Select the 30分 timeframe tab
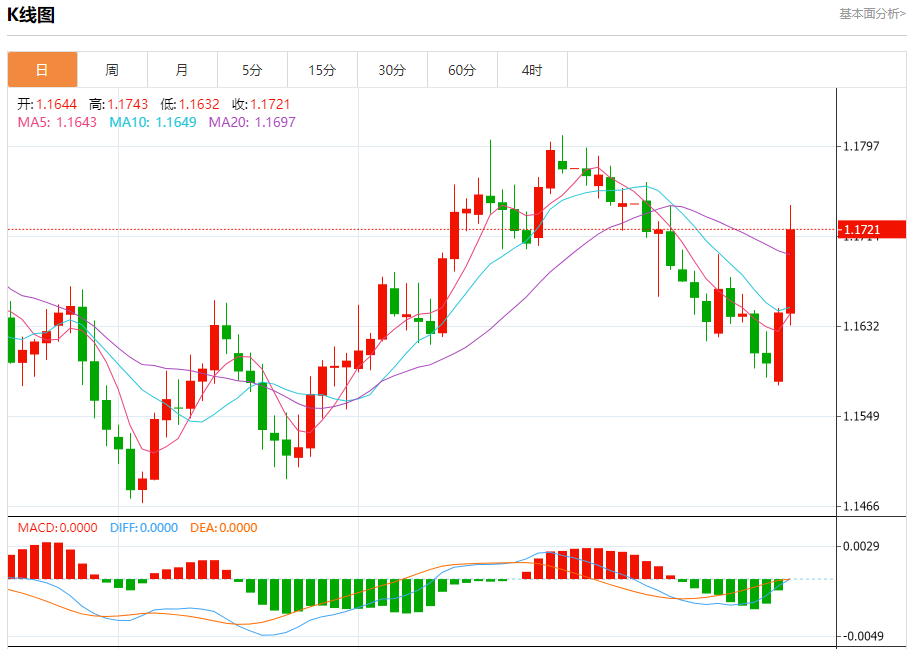The width and height of the screenshot is (912, 649). click(392, 70)
